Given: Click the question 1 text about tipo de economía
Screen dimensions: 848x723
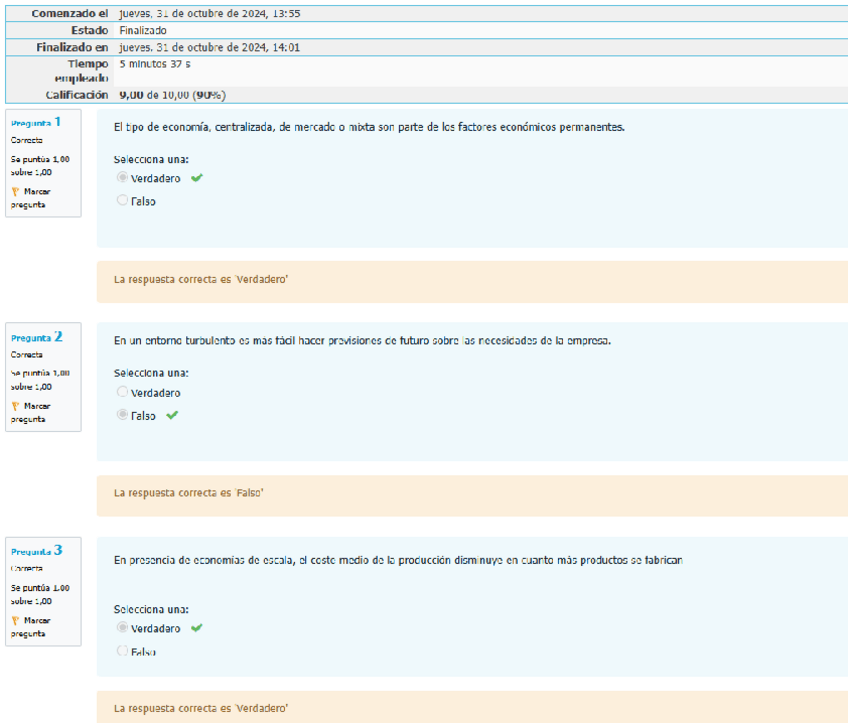Looking at the screenshot, I should [369, 127].
